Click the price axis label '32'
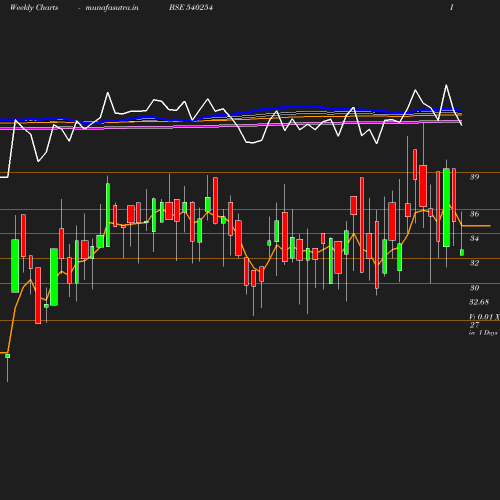Image resolution: width=500 pixels, height=500 pixels. (474, 263)
